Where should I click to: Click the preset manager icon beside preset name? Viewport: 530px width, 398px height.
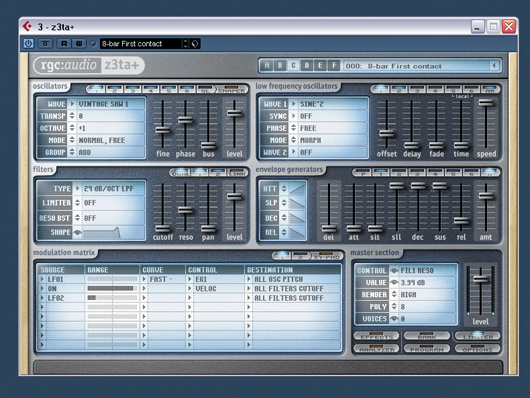[195, 44]
